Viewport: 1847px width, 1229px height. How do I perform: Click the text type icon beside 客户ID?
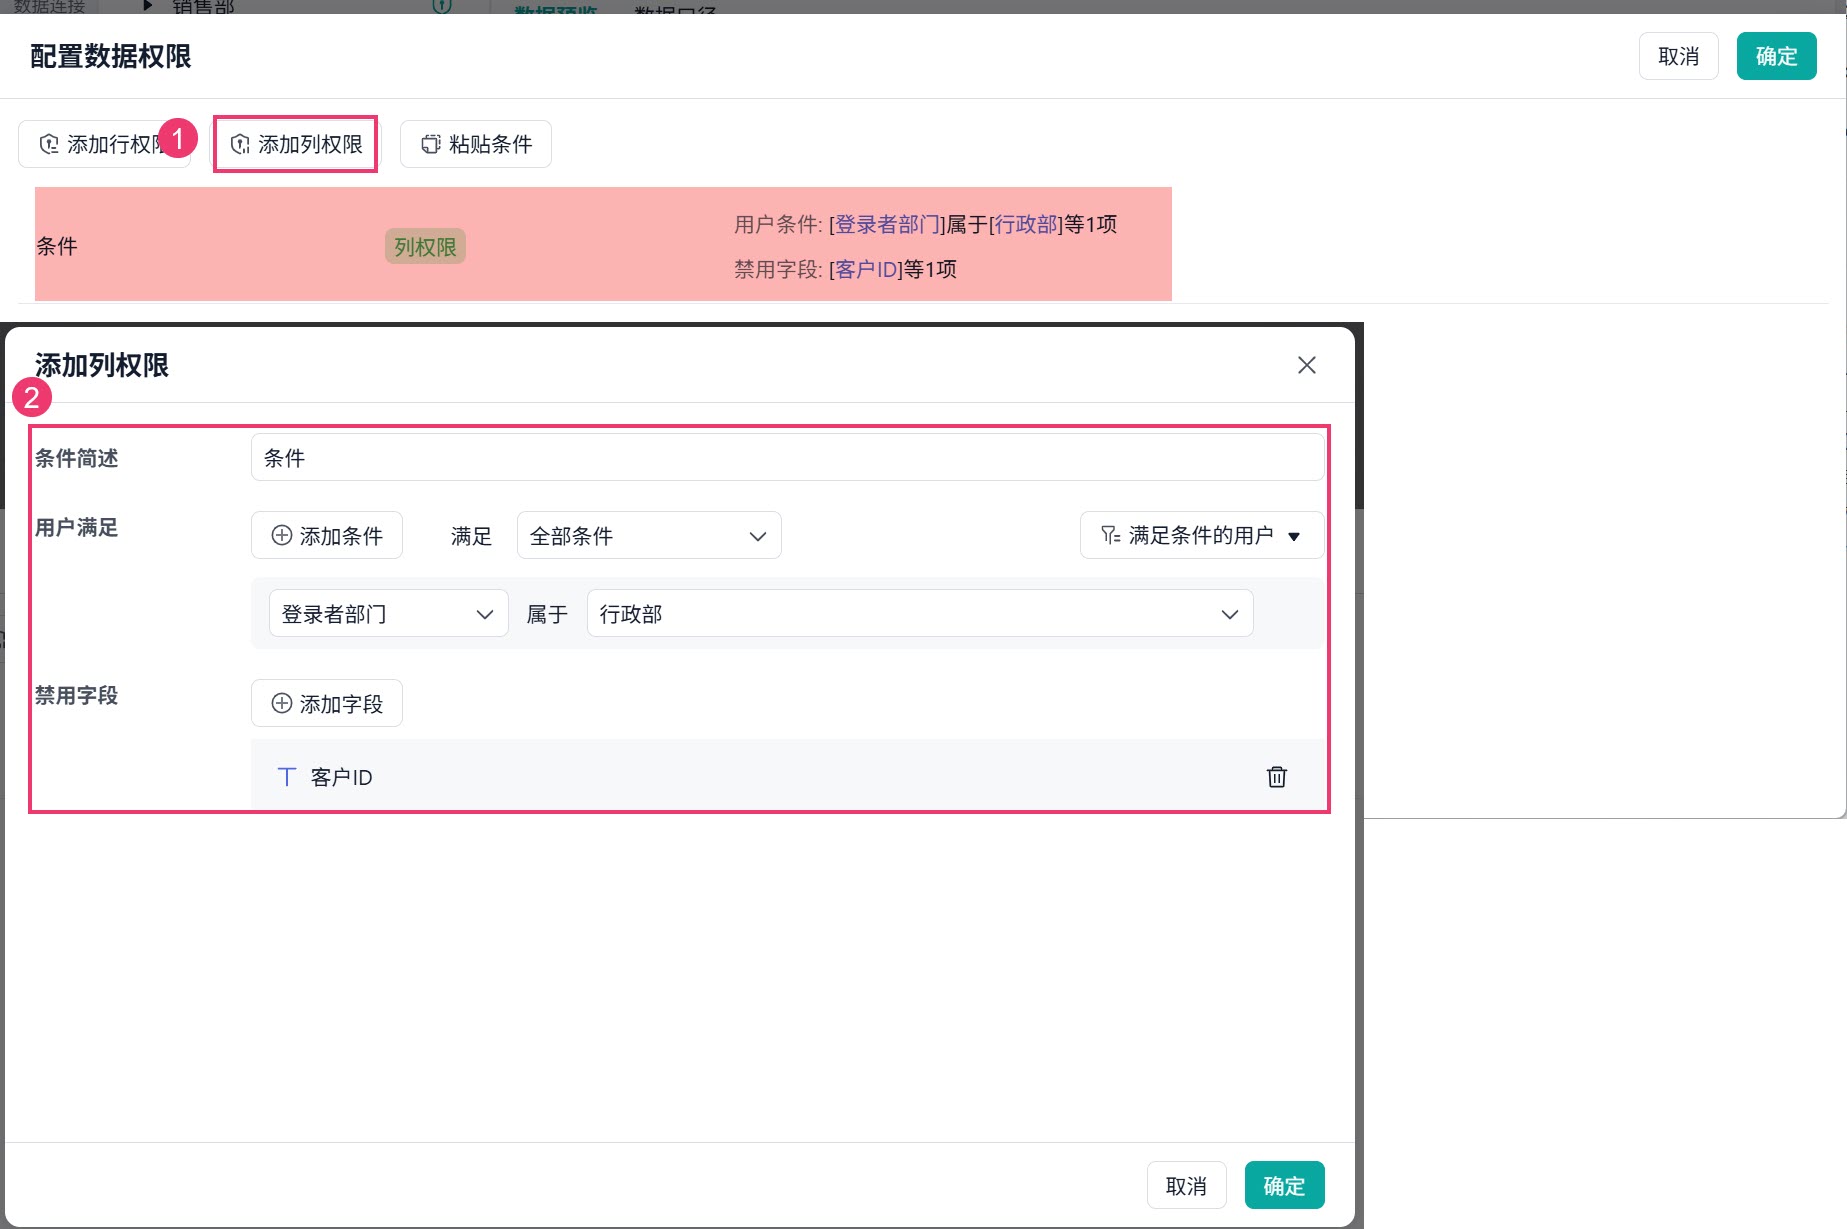click(286, 776)
